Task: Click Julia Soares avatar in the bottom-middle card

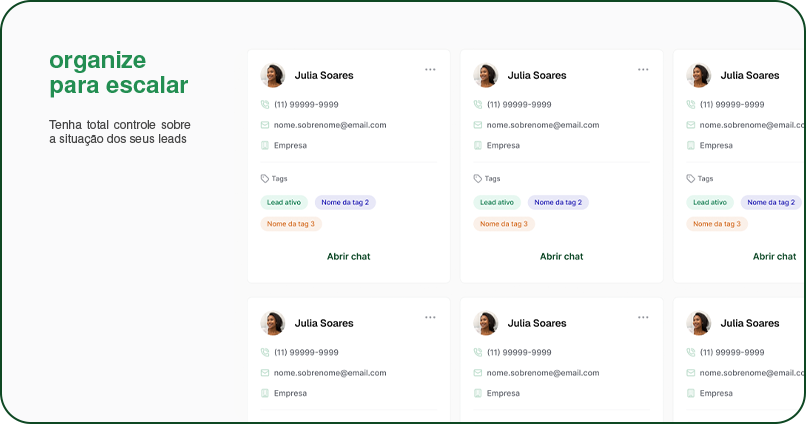Action: point(485,323)
